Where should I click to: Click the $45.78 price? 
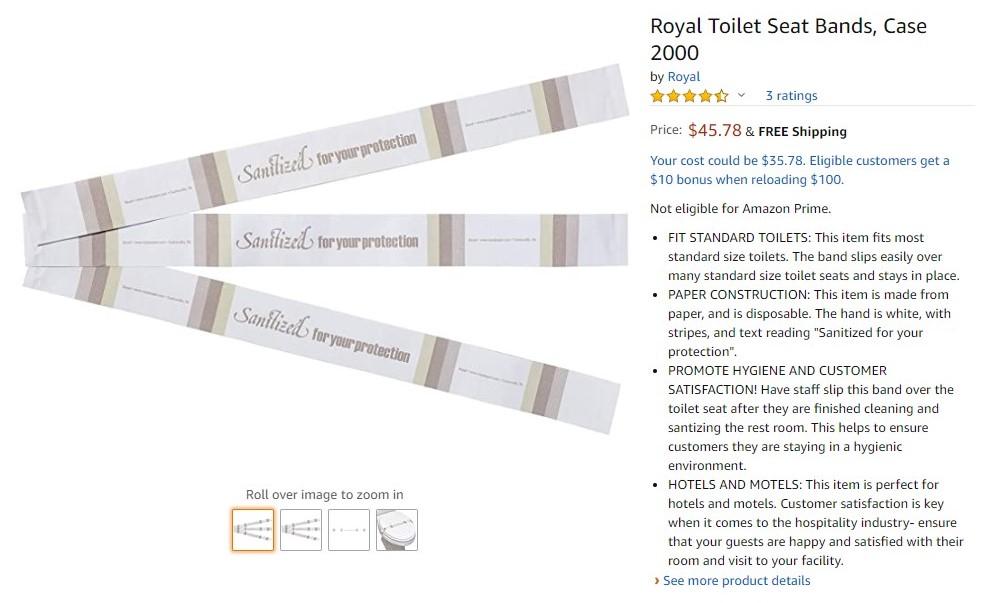715,130
